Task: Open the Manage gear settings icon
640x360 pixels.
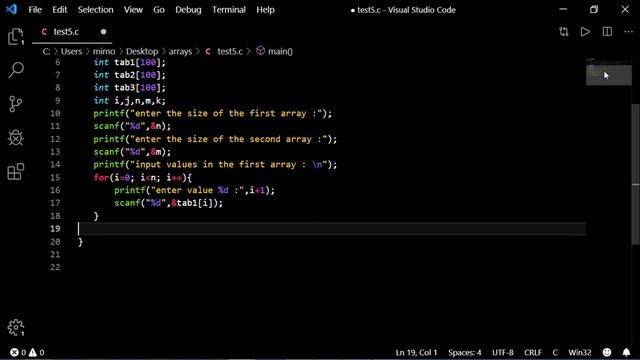Action: click(x=16, y=327)
